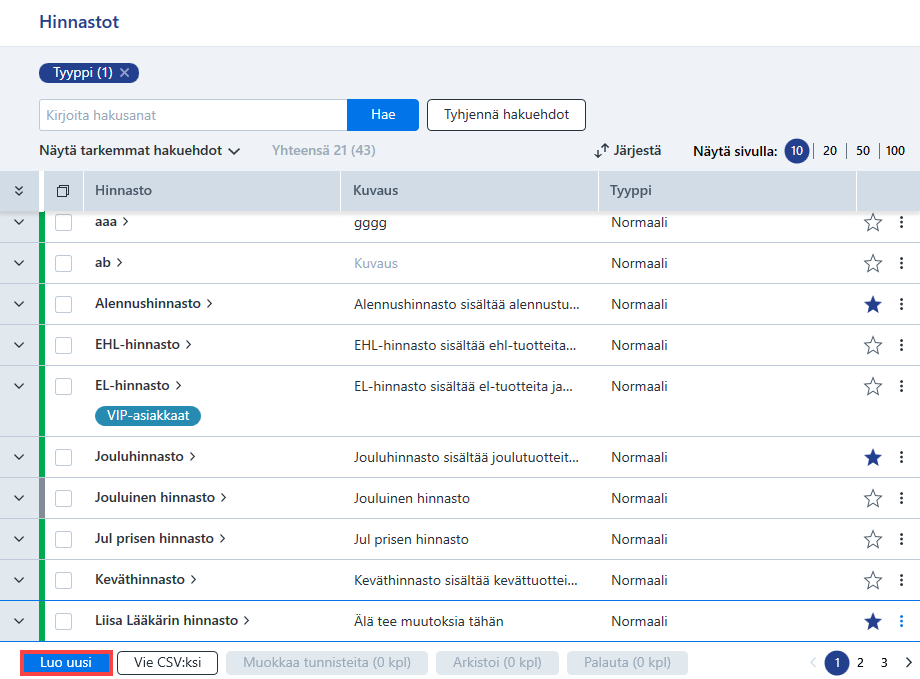920x679 pixels.
Task: Toggle favorite star for ab row
Action: click(x=872, y=264)
